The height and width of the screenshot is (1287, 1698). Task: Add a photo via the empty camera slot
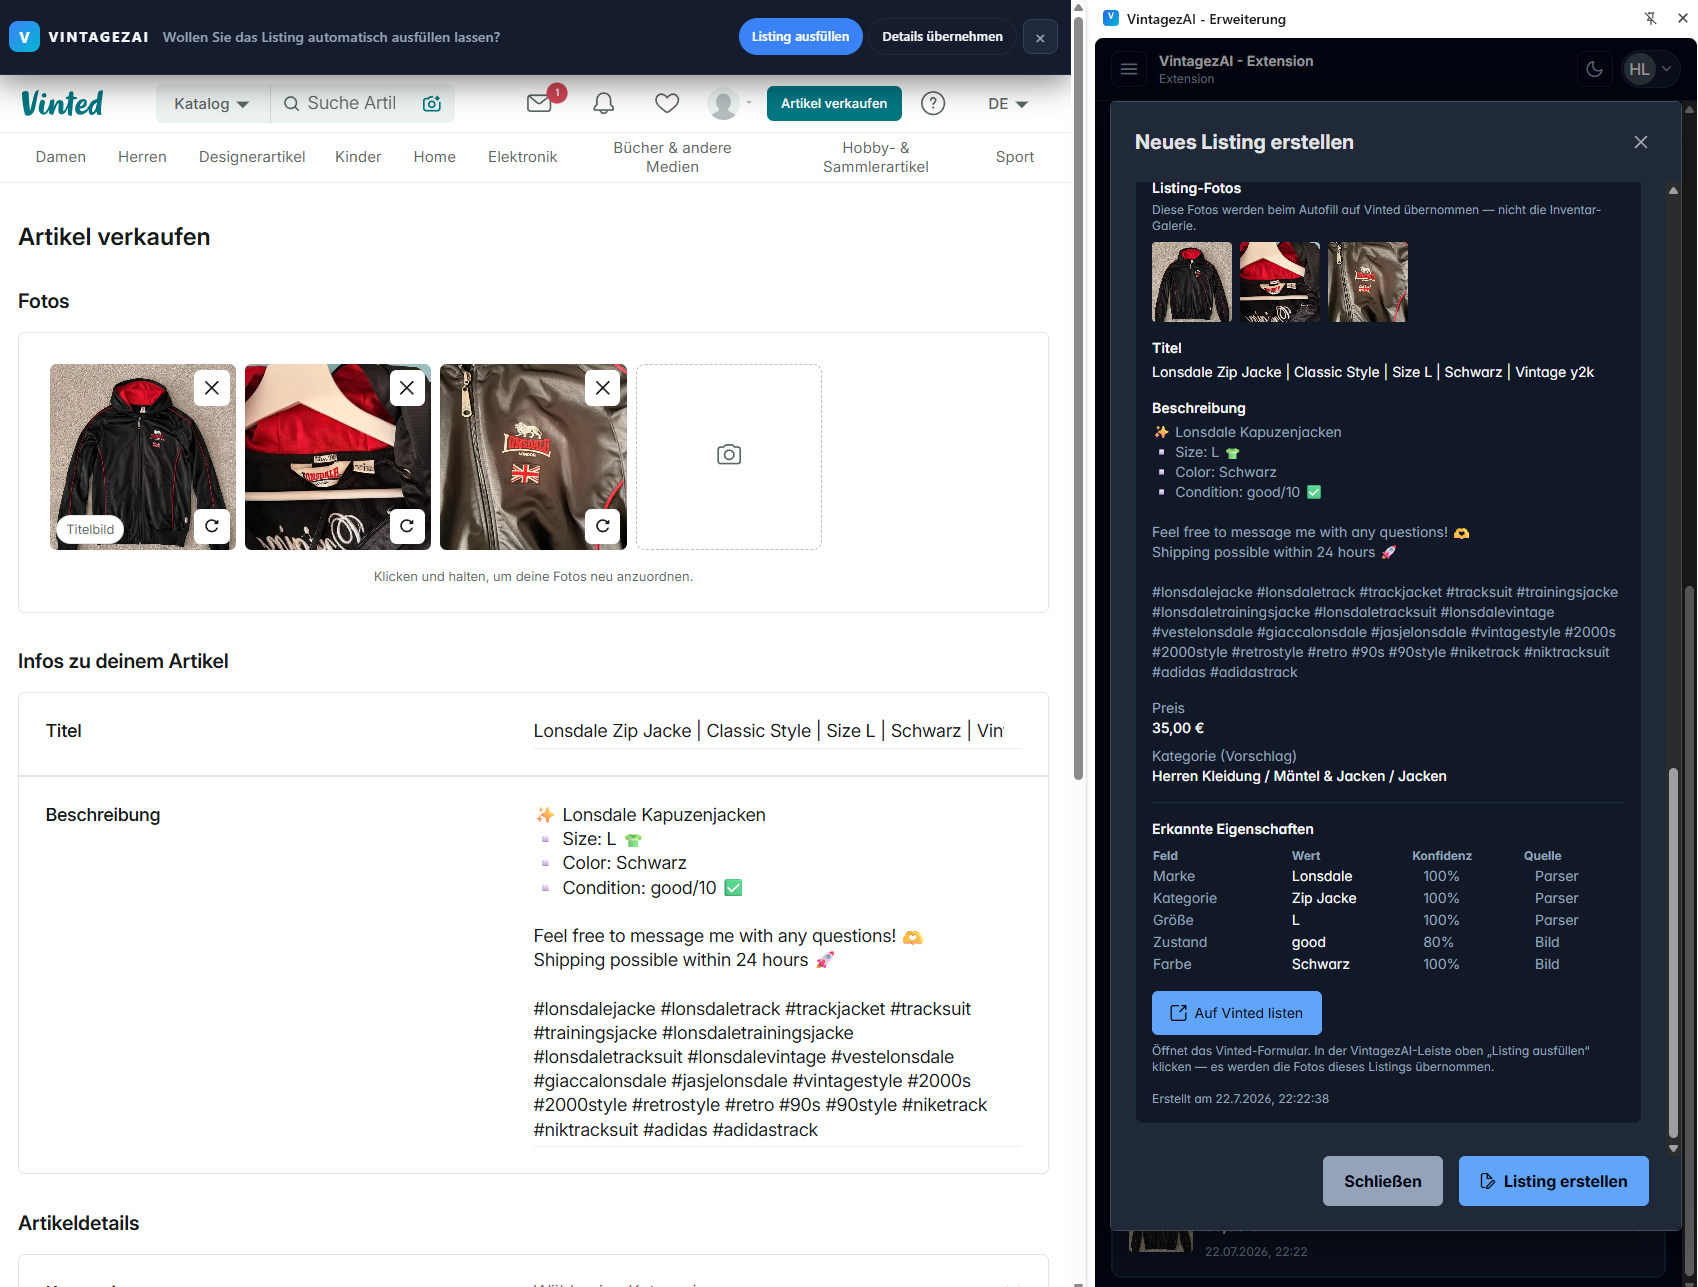click(x=729, y=456)
